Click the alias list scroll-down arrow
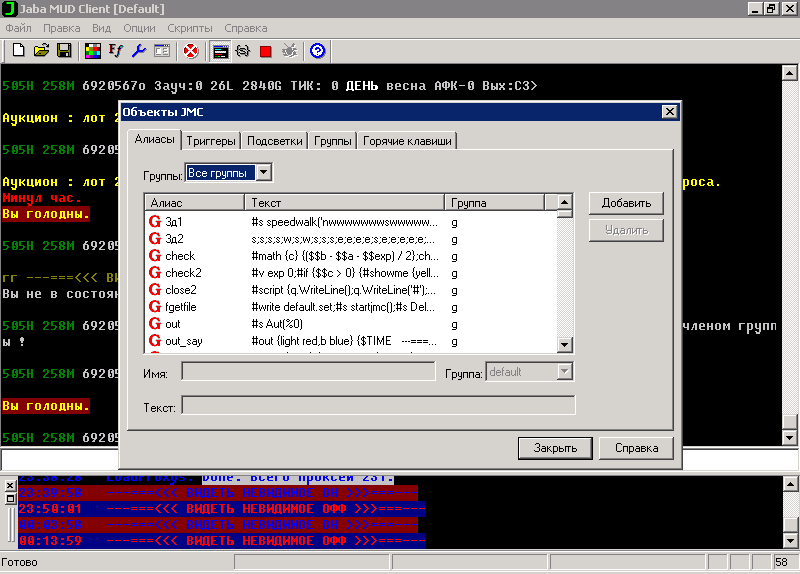The height and width of the screenshot is (574, 800). pos(565,346)
